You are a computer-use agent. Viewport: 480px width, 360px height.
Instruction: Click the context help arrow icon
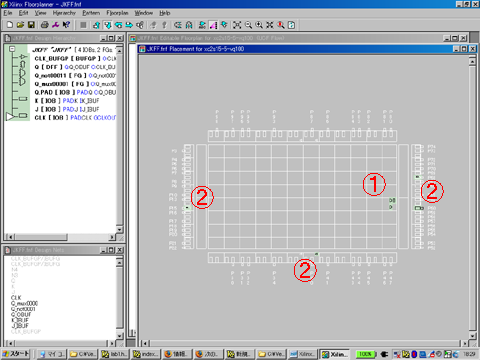pyautogui.click(x=67, y=25)
